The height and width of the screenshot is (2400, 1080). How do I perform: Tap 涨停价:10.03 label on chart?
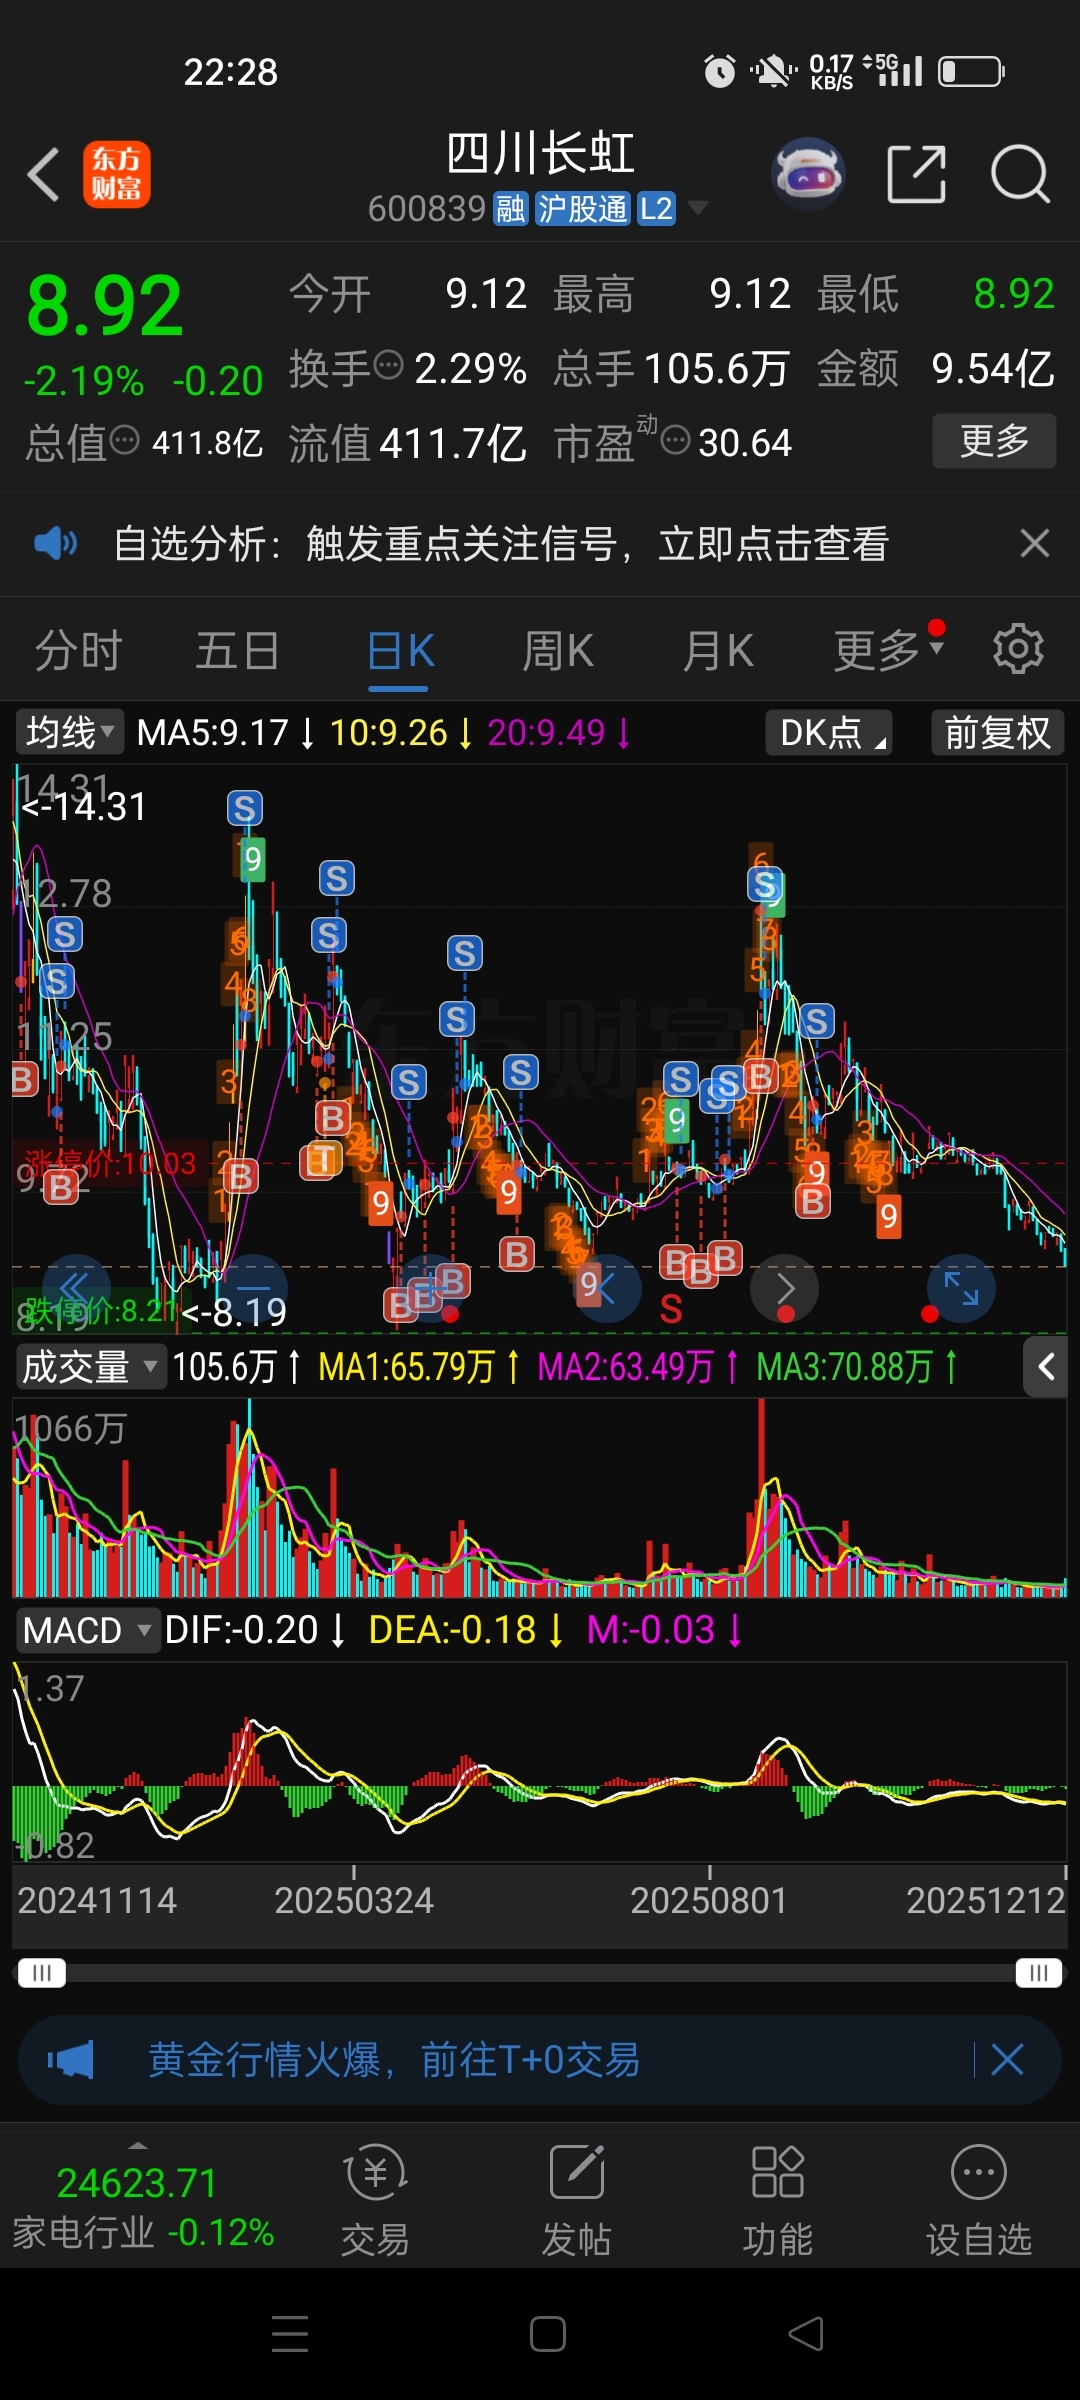110,1163
